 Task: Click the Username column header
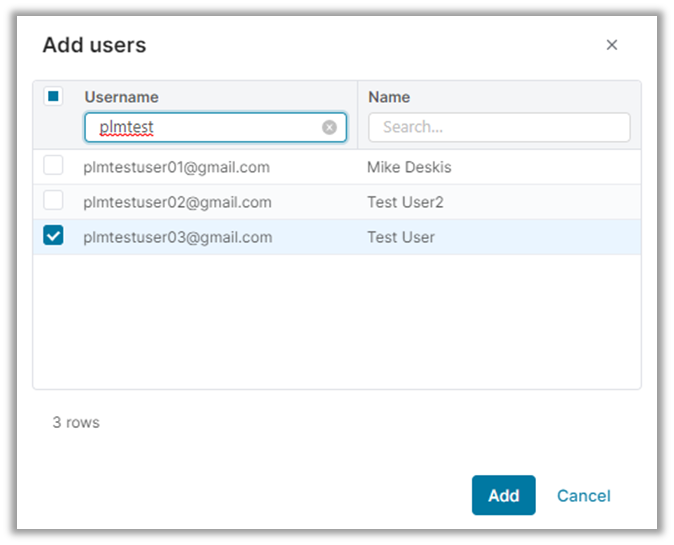click(x=121, y=97)
